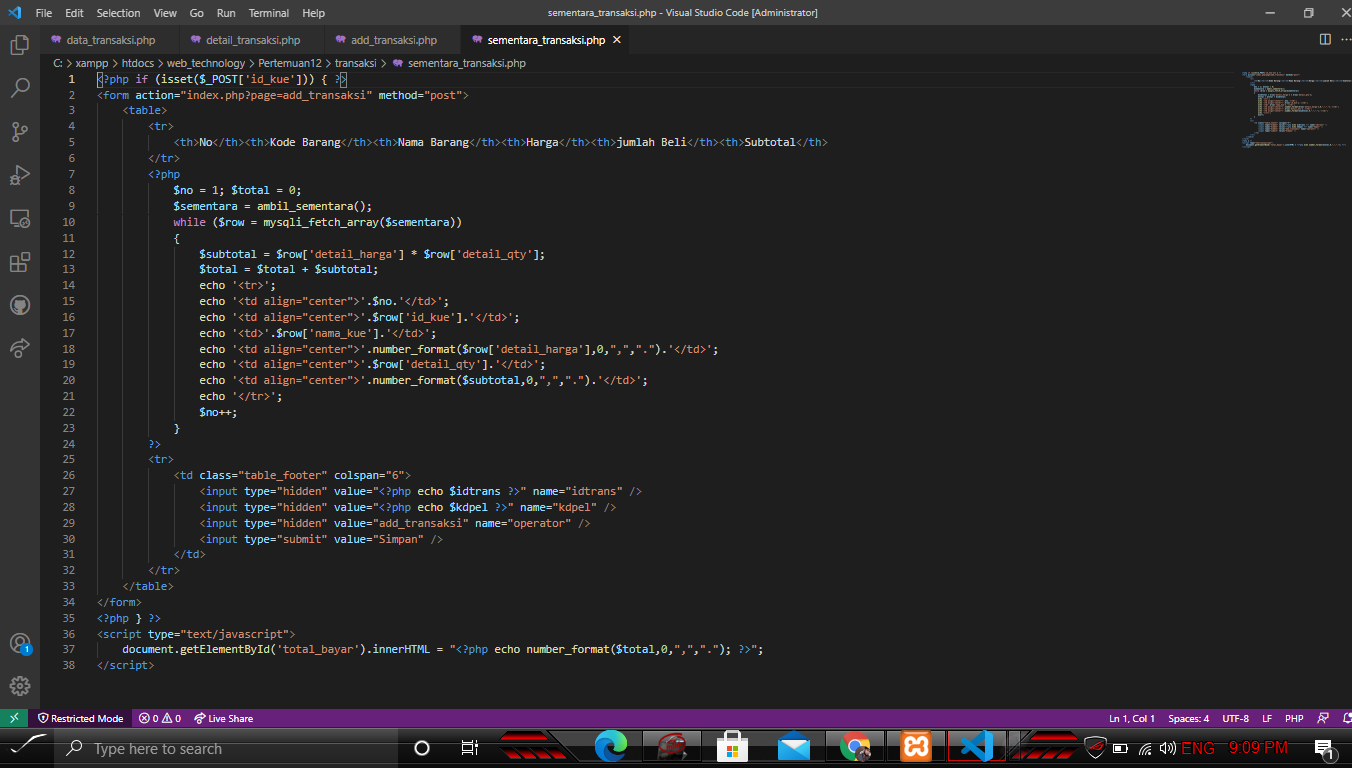Change end of line sequence LF

1267,718
